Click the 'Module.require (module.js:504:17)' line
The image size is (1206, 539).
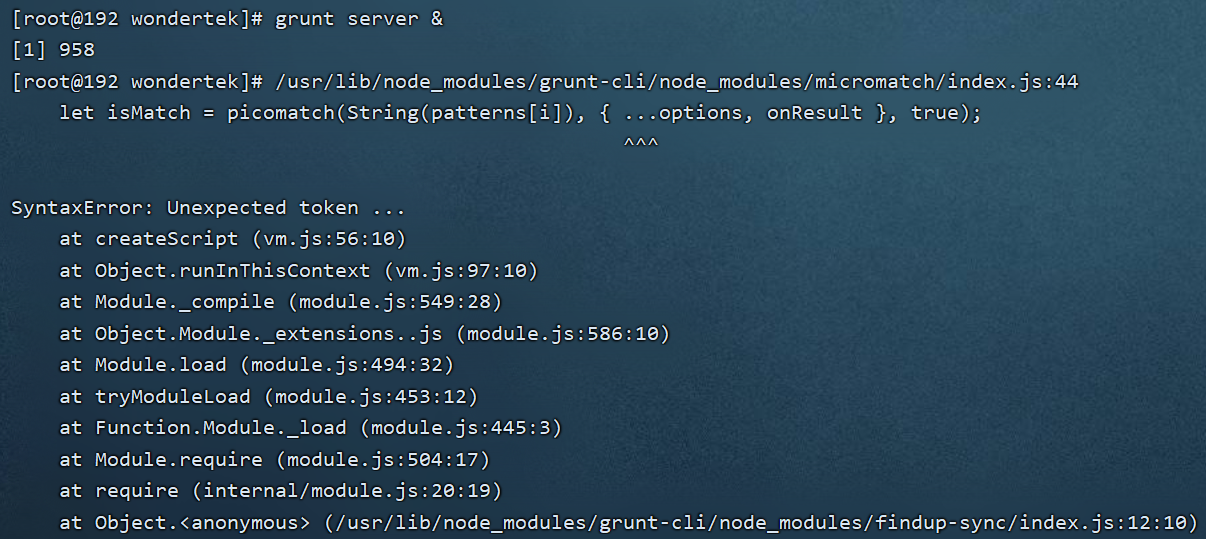click(x=275, y=460)
